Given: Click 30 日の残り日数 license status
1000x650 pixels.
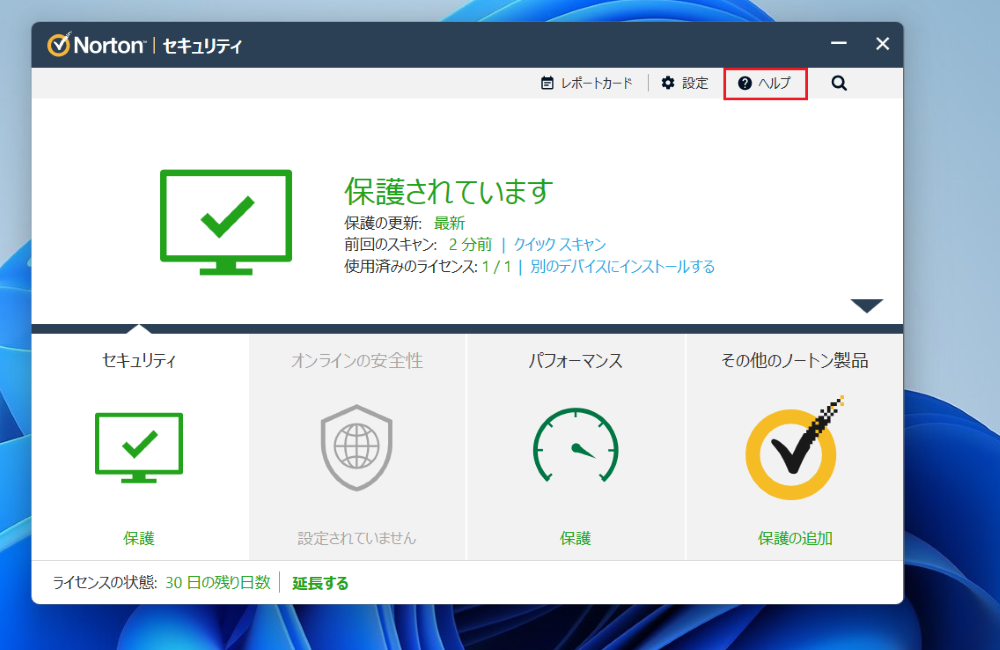Looking at the screenshot, I should (217, 582).
